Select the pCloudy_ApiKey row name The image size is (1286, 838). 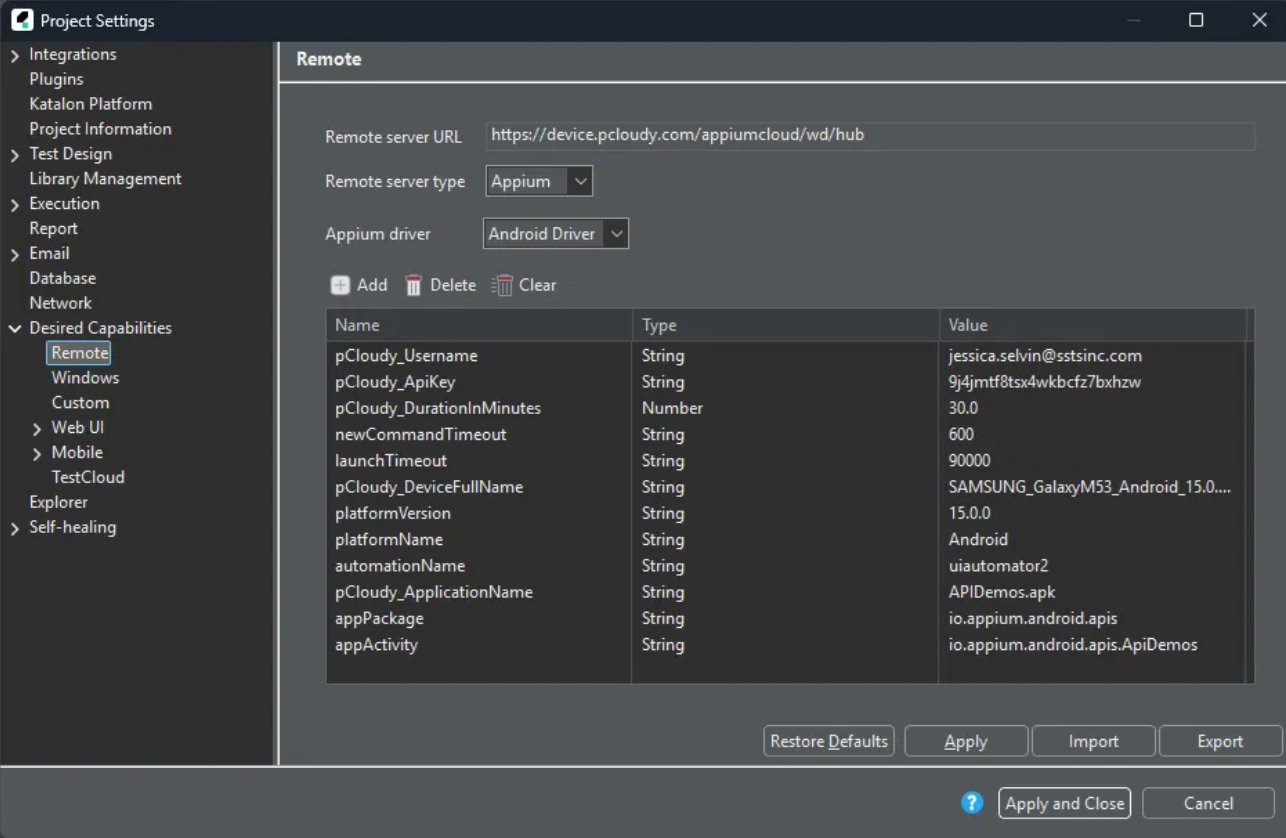[x=395, y=382]
